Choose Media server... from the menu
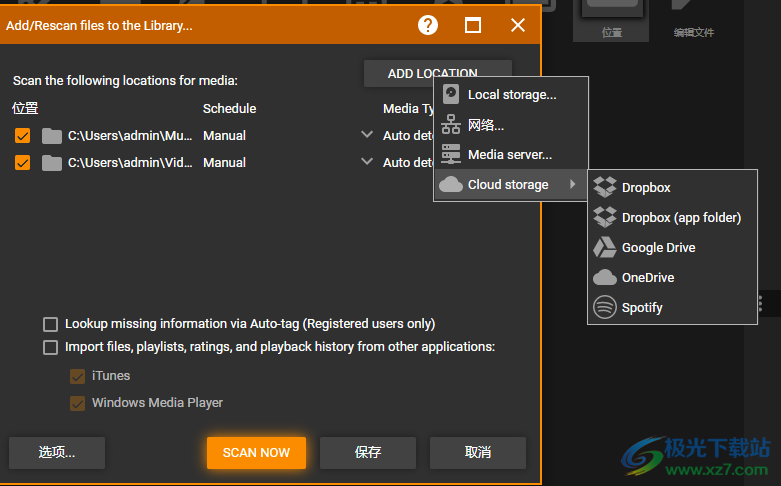This screenshot has height=486, width=781. pyautogui.click(x=509, y=154)
